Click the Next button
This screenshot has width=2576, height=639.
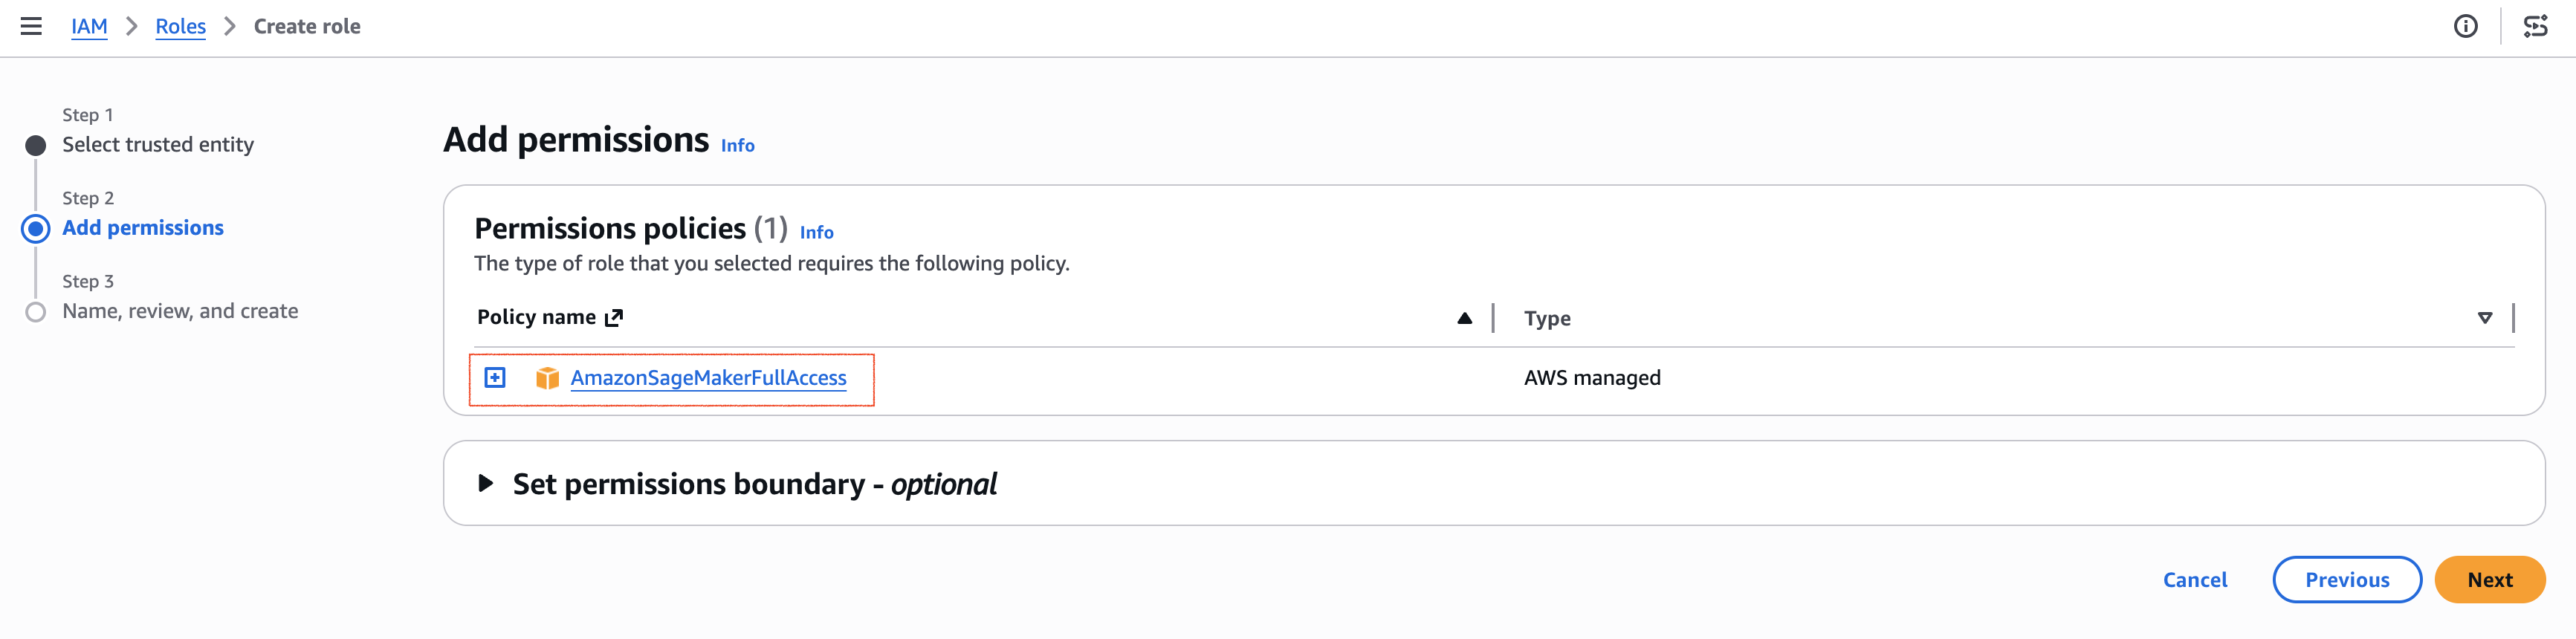point(2489,580)
